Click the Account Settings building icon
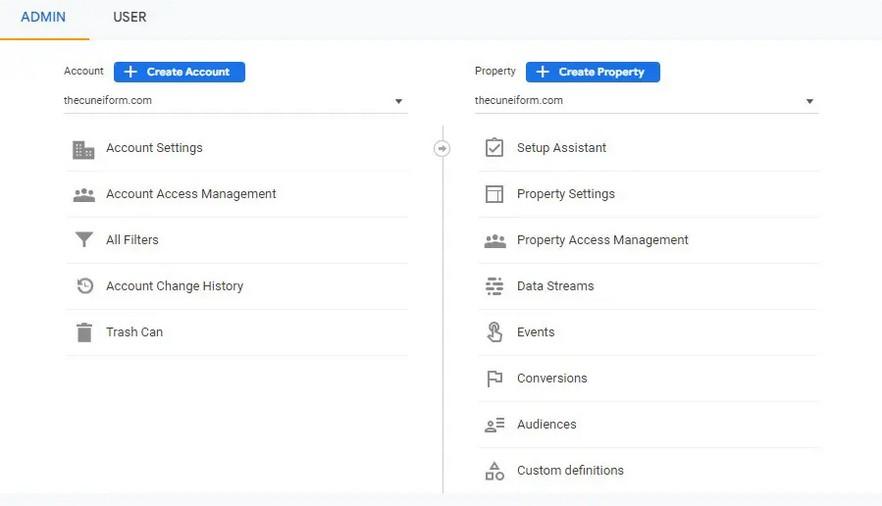Screen dimensions: 882x506 pyautogui.click(x=84, y=150)
